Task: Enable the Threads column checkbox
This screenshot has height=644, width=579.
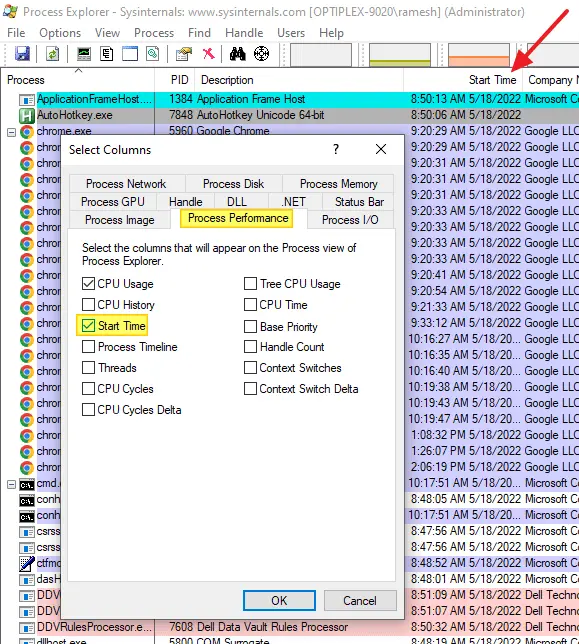Action: coord(88,368)
